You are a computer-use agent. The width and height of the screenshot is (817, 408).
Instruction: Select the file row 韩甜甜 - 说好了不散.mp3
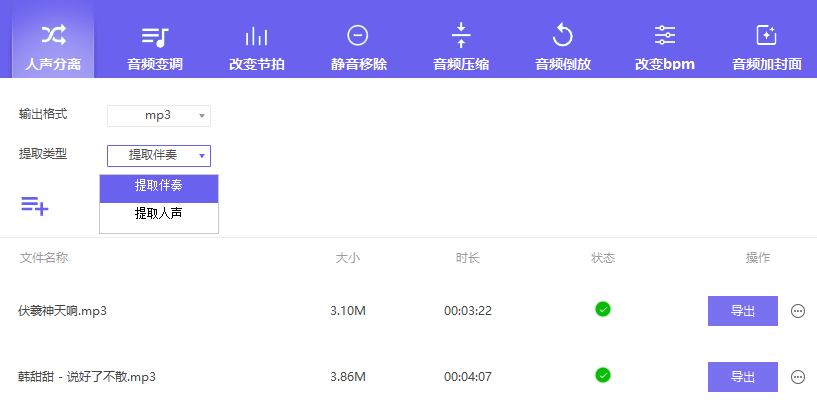(x=88, y=377)
